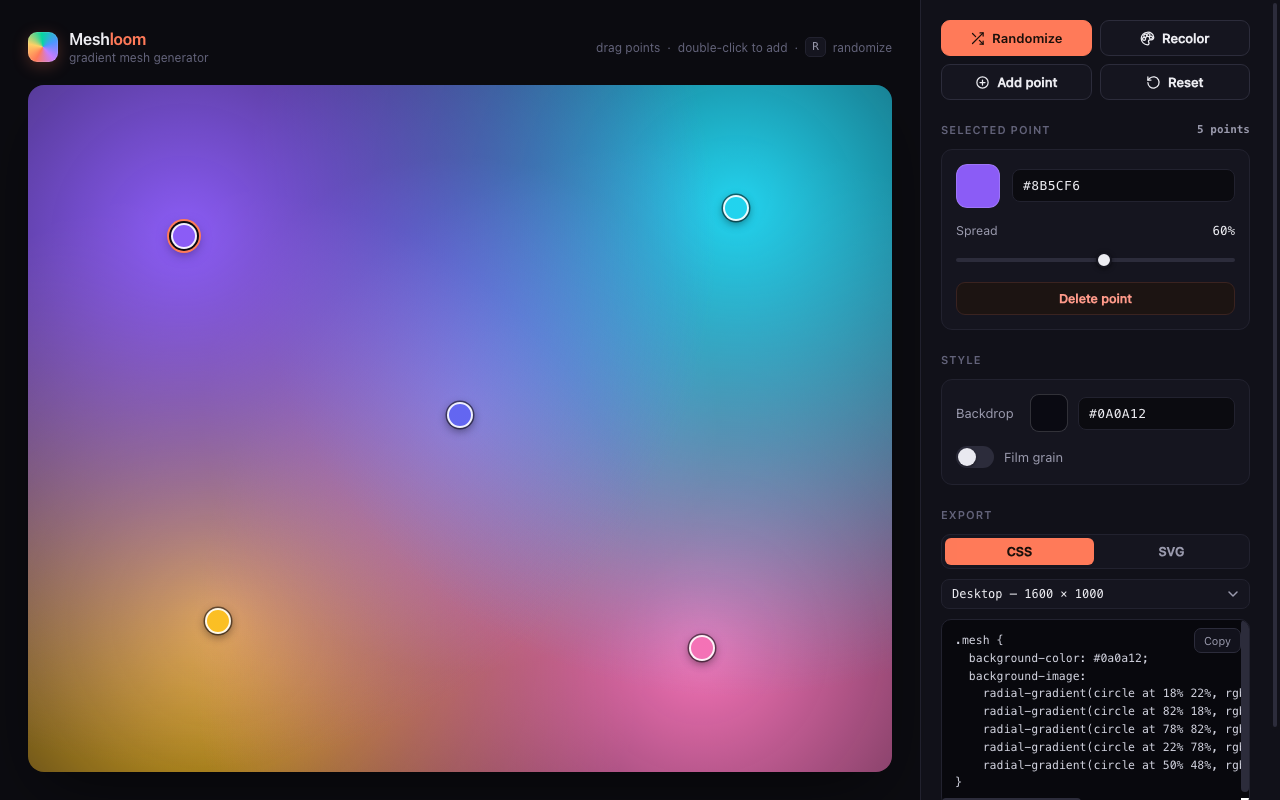Screen dimensions: 1280x800
Task: Enable the Film grain toggle
Action: coord(975,457)
